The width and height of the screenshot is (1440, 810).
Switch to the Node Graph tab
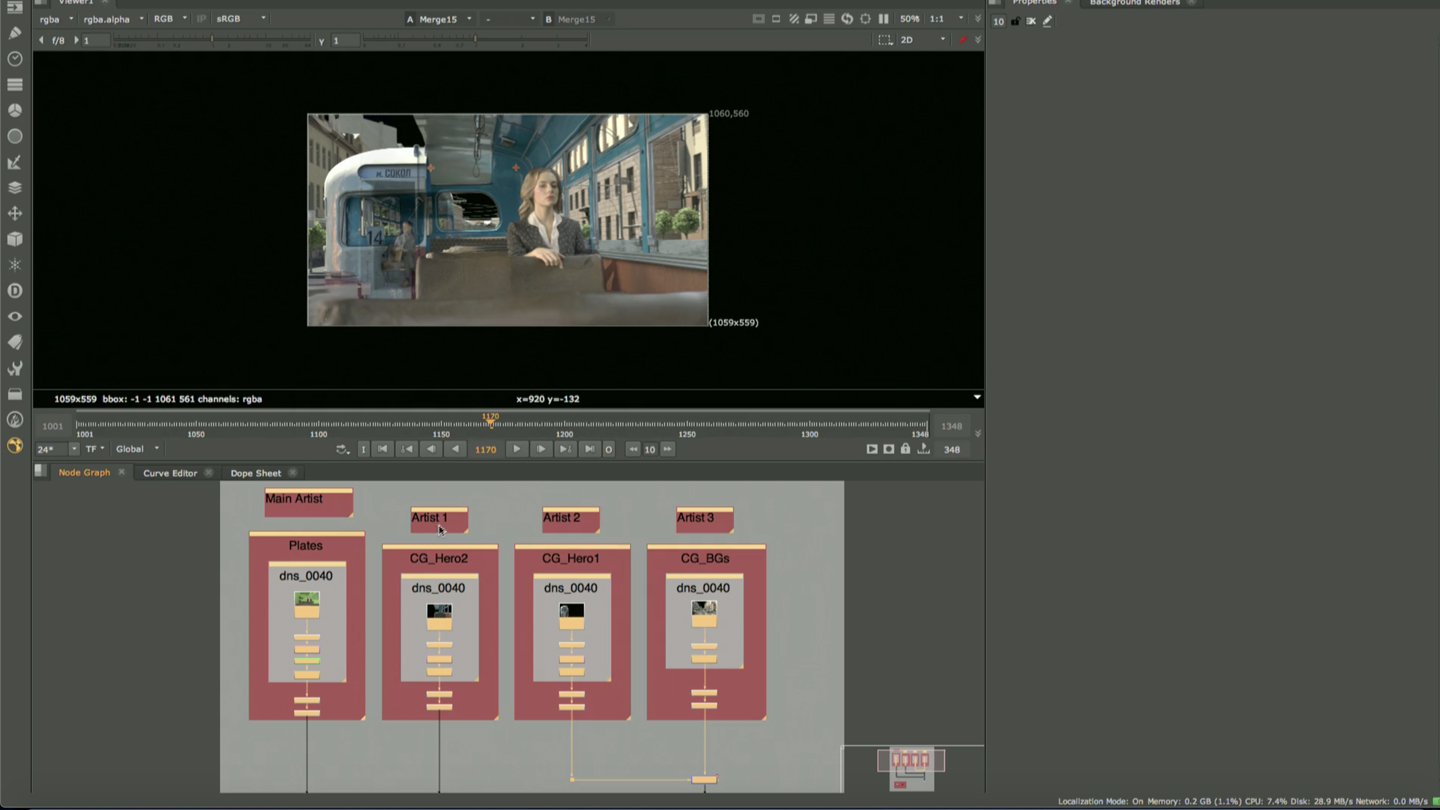click(84, 472)
